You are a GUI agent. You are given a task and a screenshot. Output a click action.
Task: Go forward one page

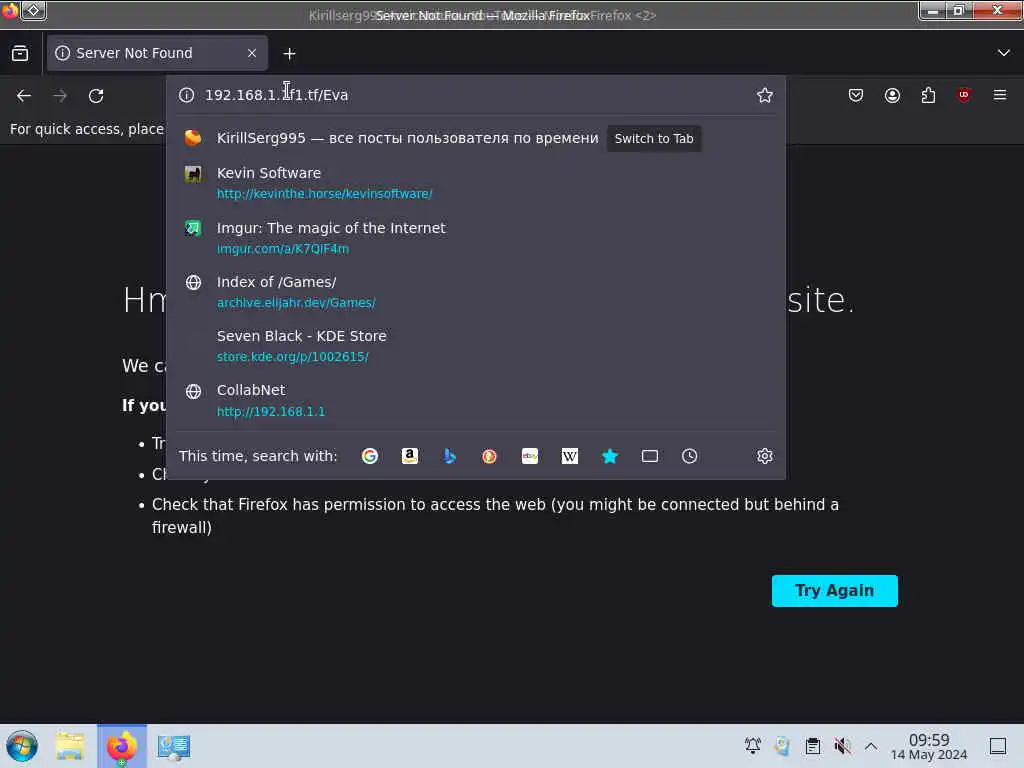pyautogui.click(x=60, y=96)
